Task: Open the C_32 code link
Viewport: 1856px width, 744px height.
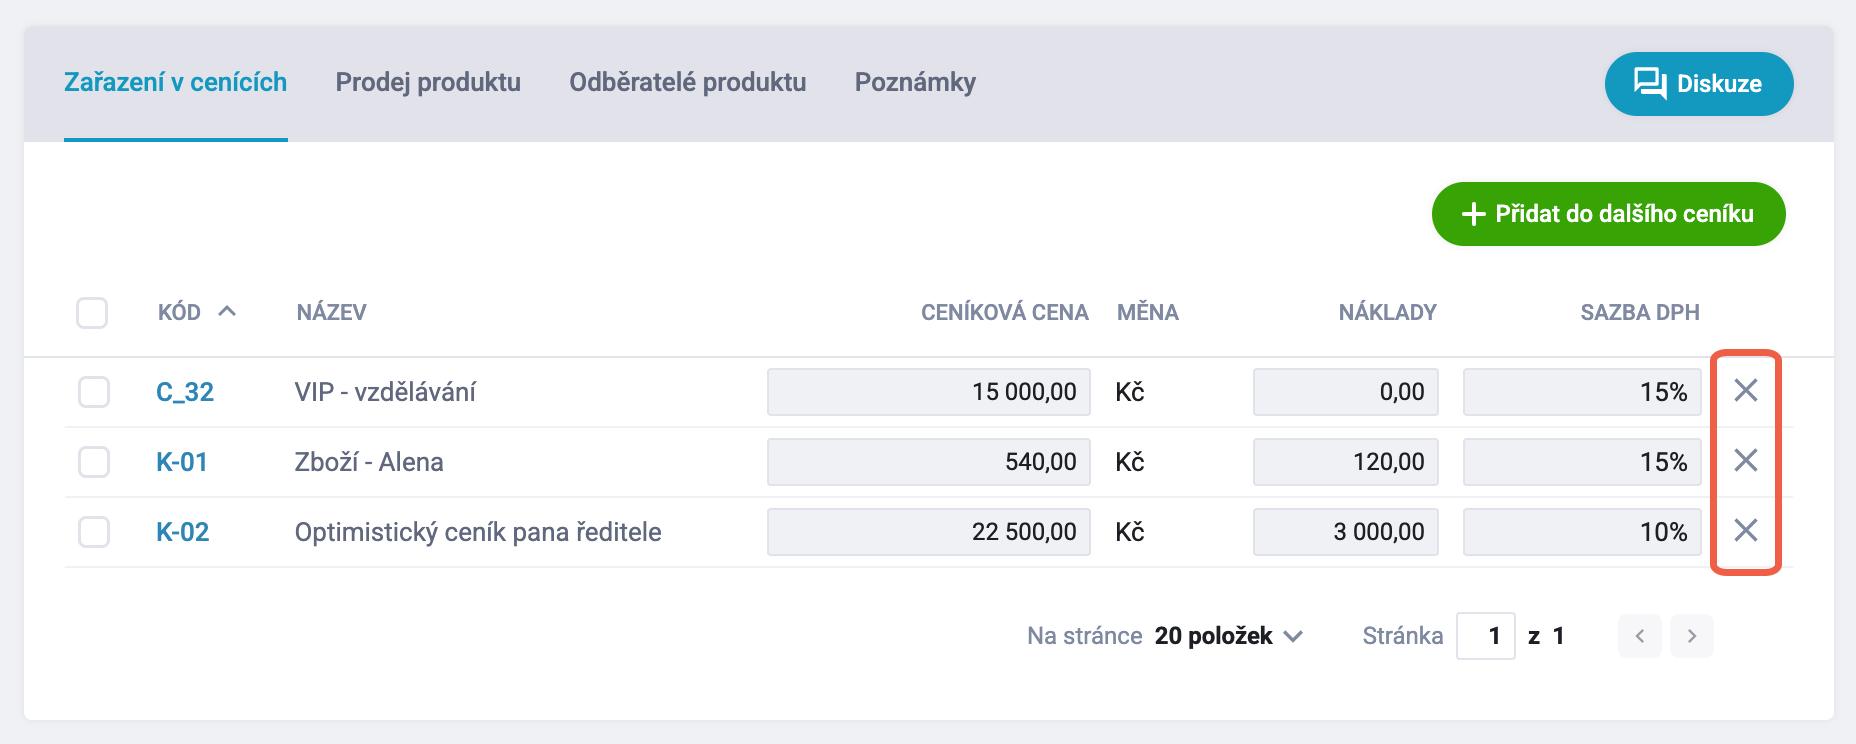Action: pyautogui.click(x=185, y=392)
